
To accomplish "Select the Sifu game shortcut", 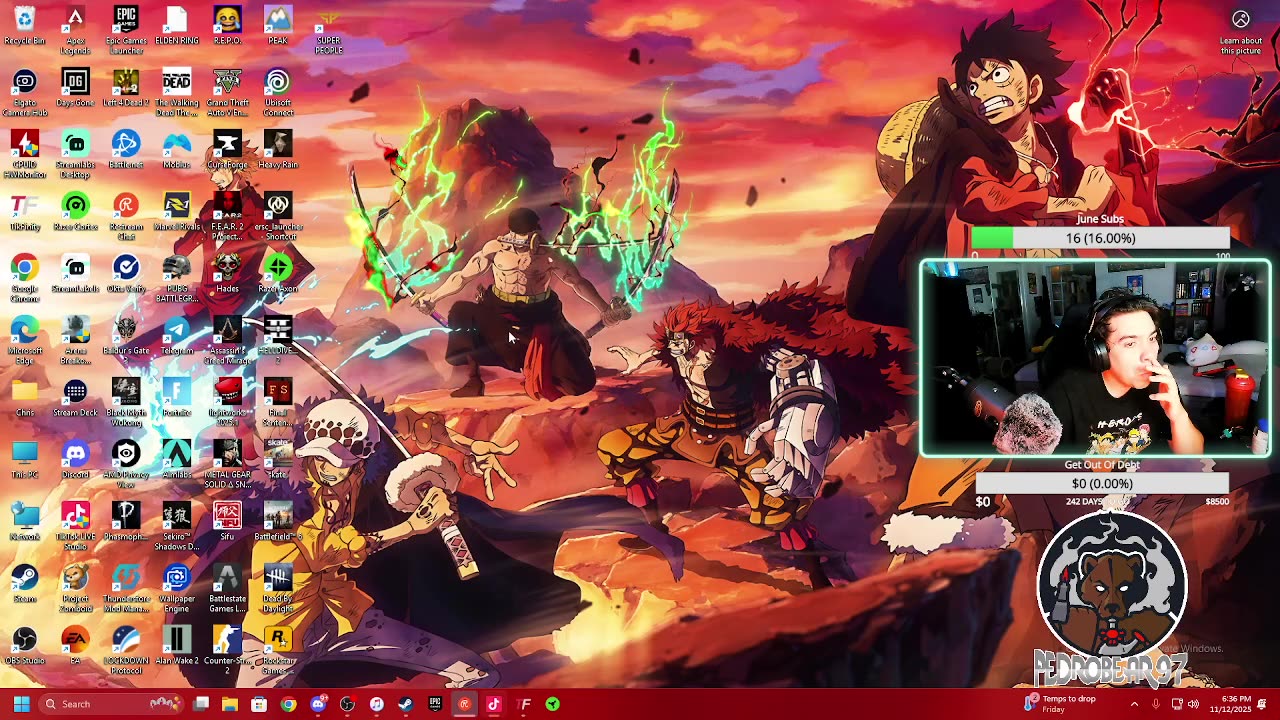I will (x=227, y=522).
